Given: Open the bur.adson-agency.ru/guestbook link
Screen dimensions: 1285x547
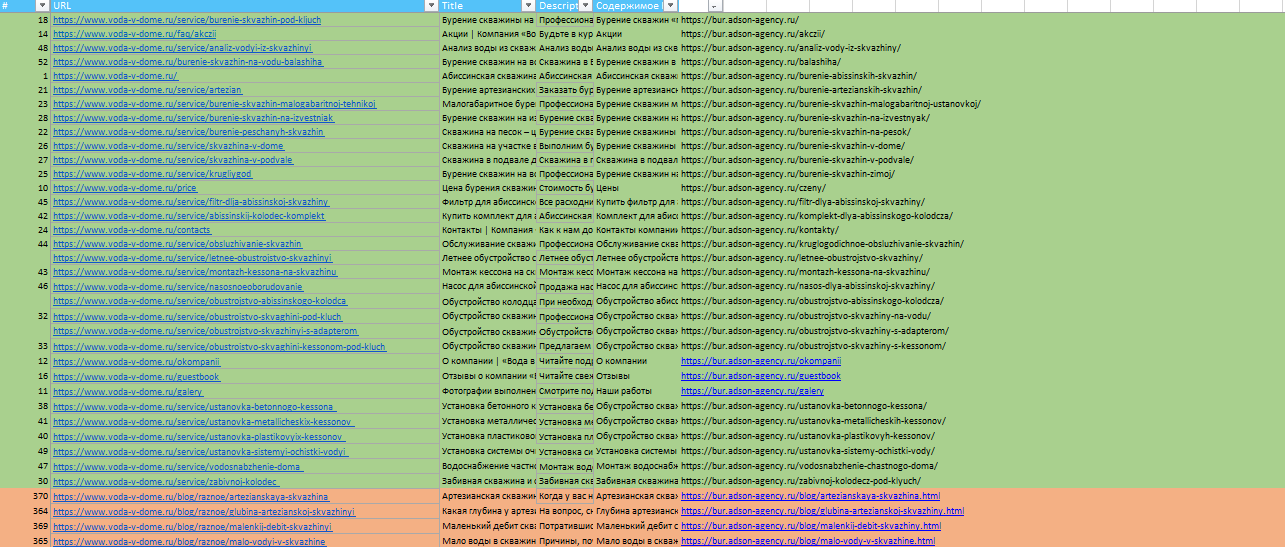Looking at the screenshot, I should [x=761, y=376].
